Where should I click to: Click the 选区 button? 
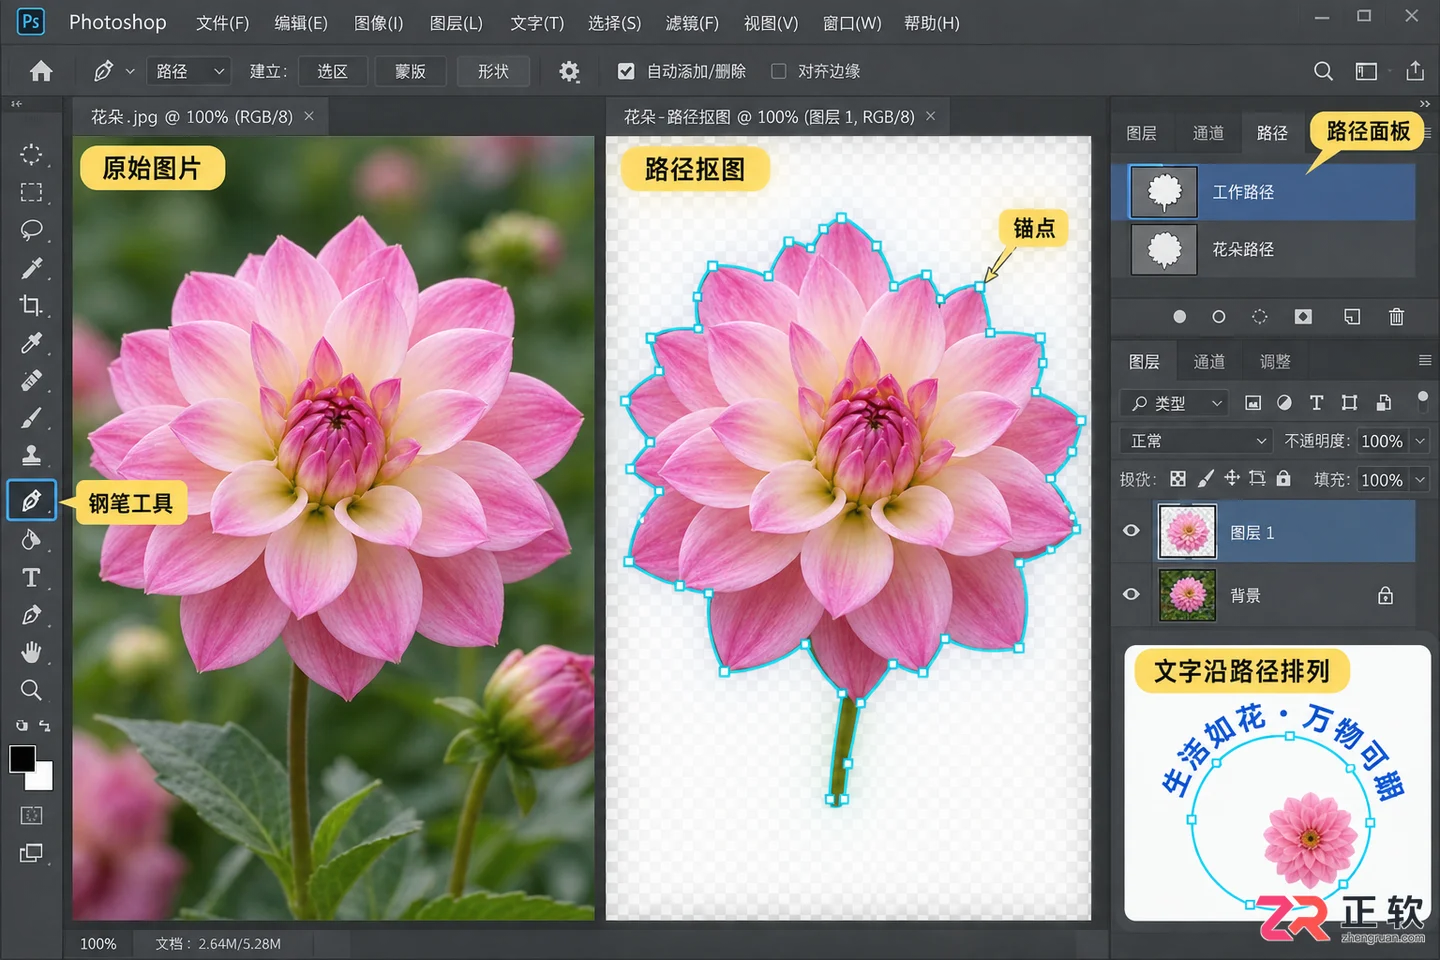tap(333, 71)
